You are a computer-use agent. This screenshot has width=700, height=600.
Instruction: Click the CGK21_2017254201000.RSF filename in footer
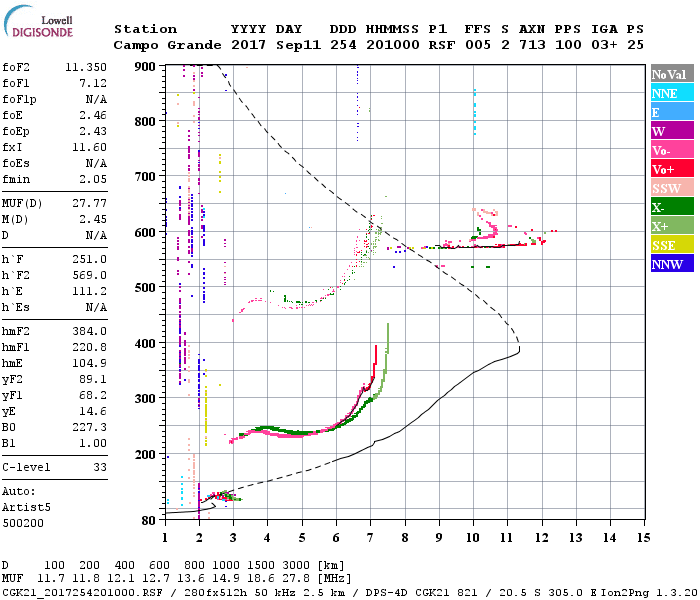point(82,593)
